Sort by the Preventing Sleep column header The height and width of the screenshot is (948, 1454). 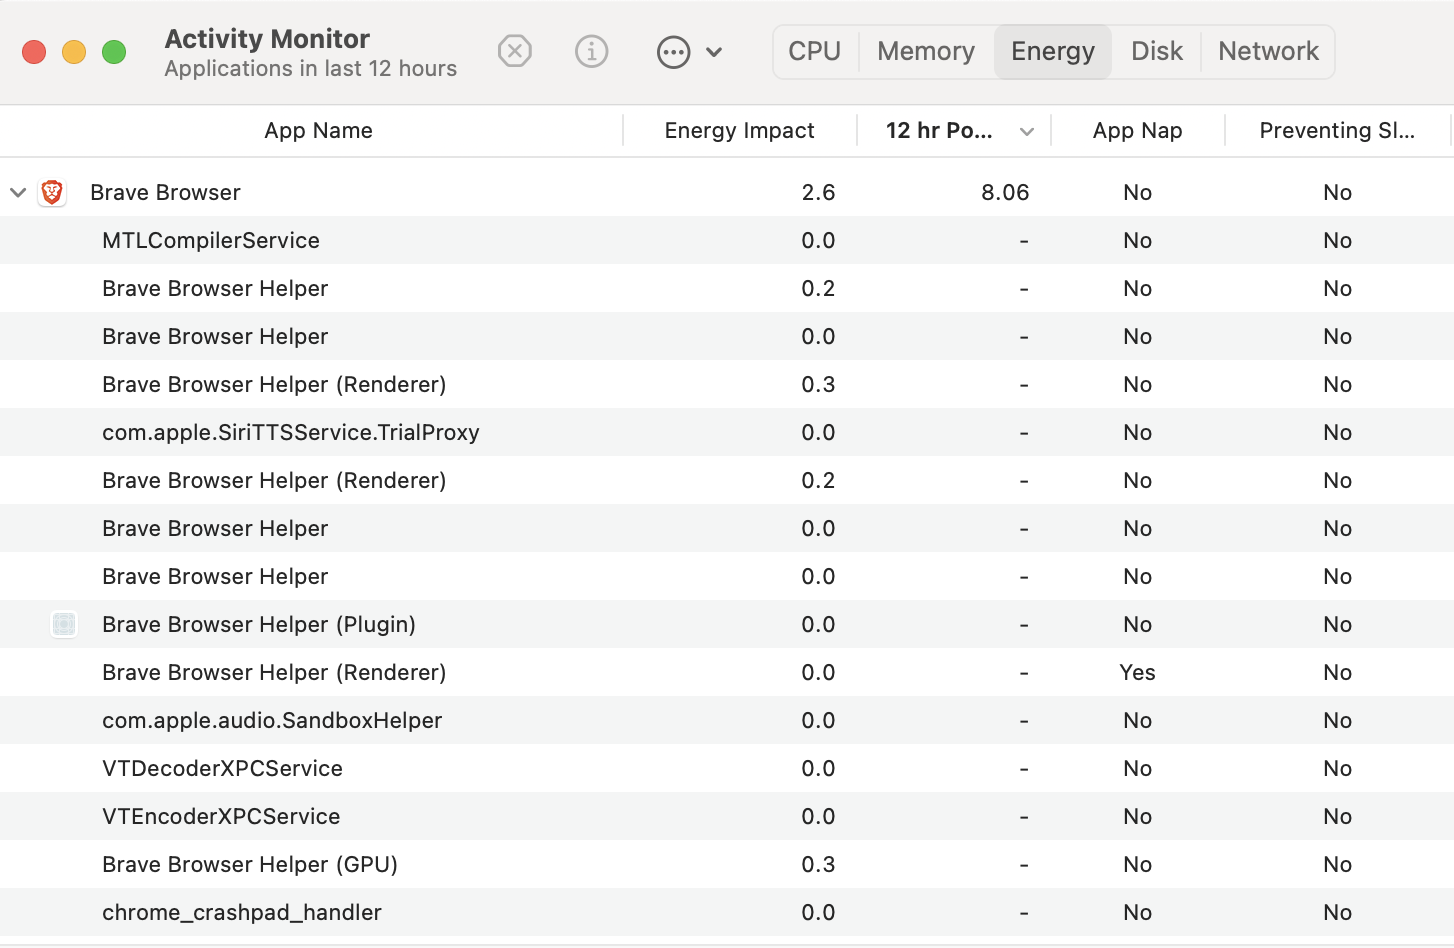click(1338, 130)
